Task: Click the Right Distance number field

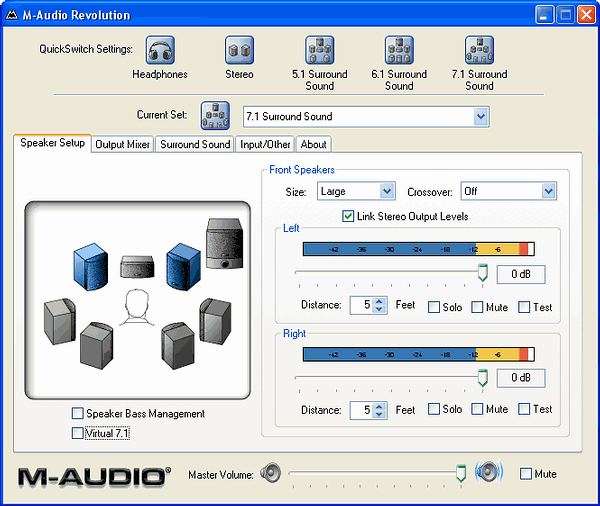Action: pos(361,410)
